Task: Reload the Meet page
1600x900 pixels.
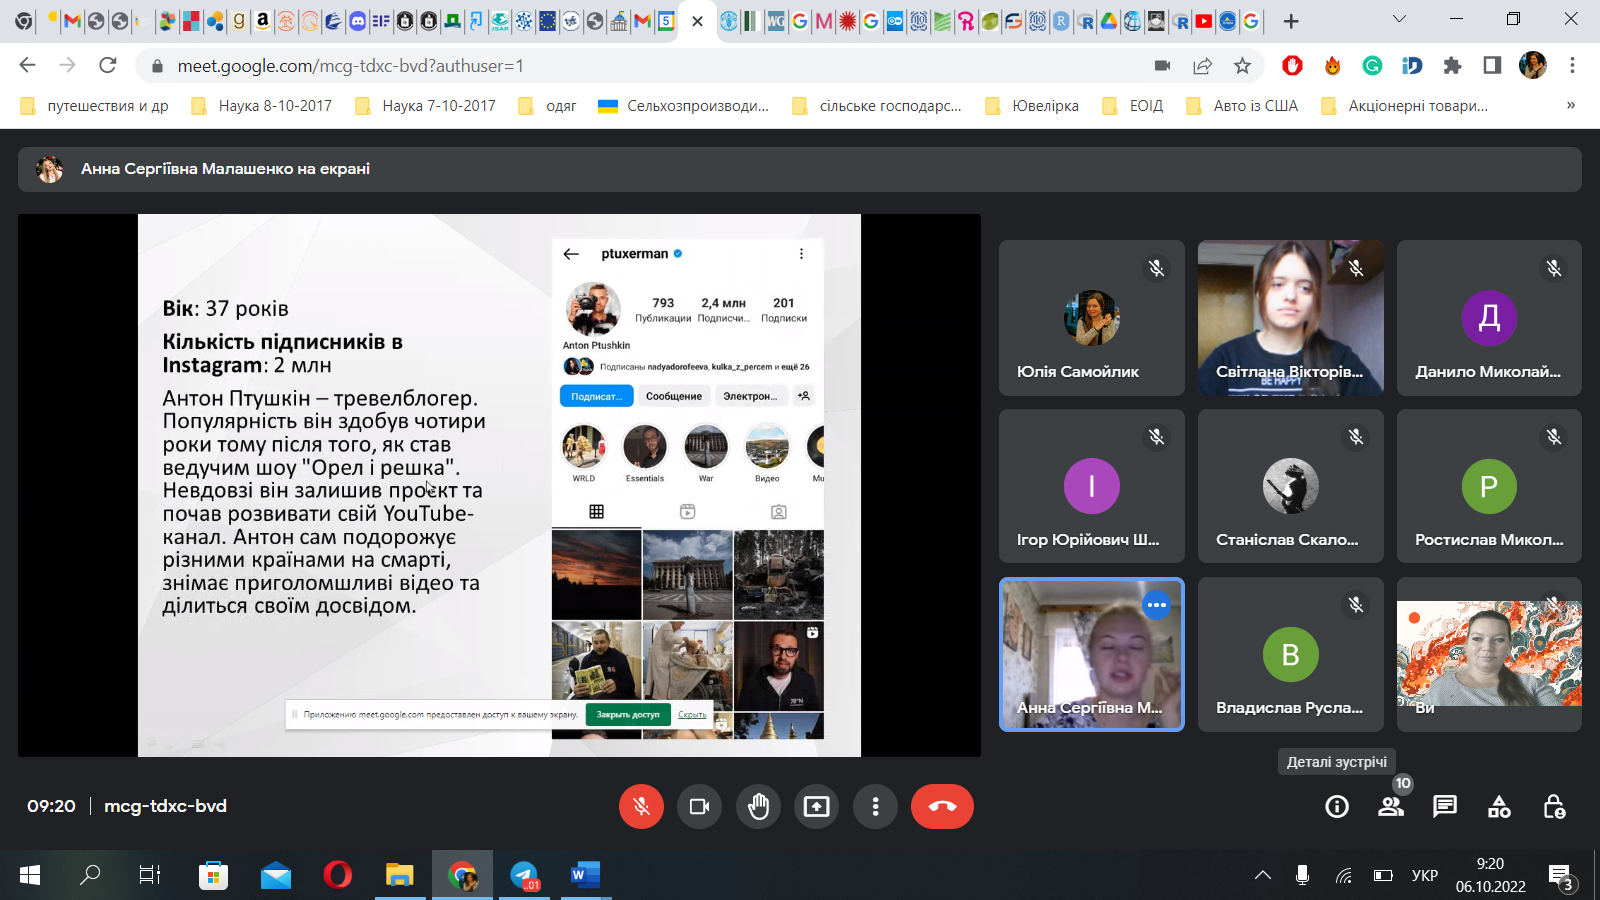Action: click(x=108, y=65)
